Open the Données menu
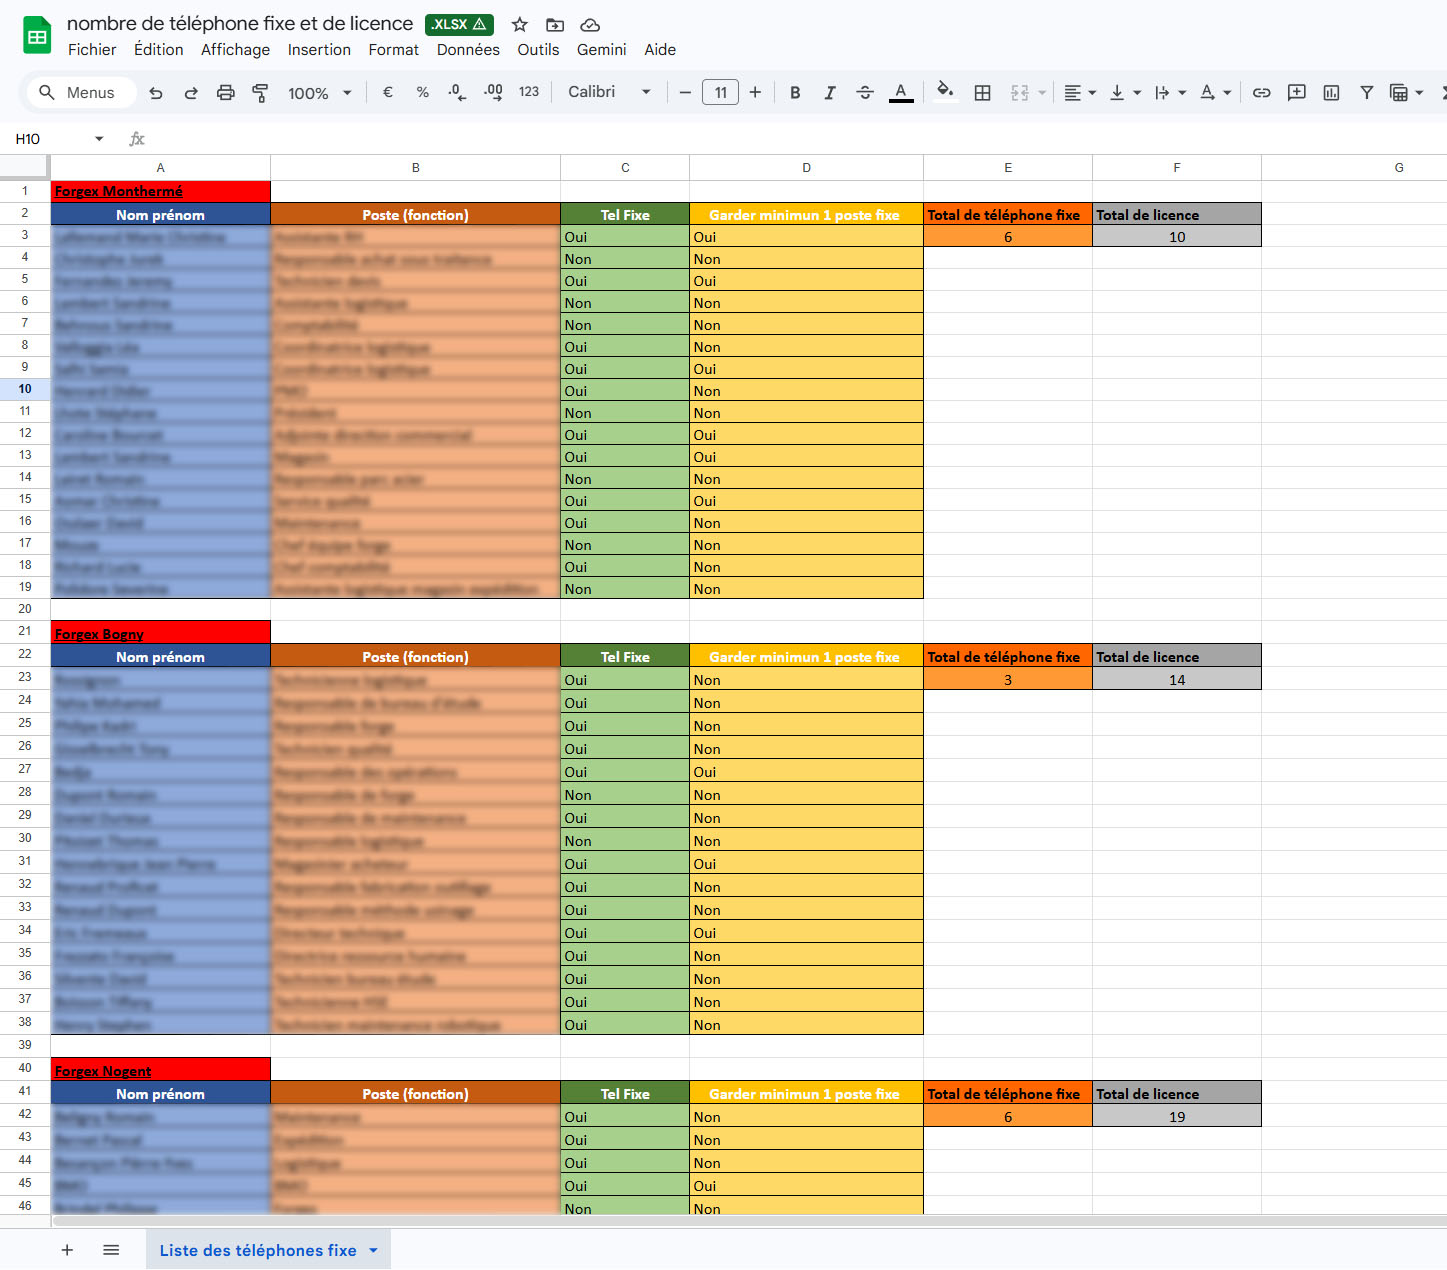Viewport: 1447px width, 1270px height. pos(468,50)
